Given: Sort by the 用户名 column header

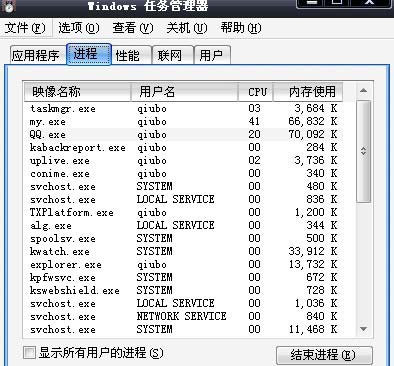Looking at the screenshot, I should pyautogui.click(x=184, y=91).
